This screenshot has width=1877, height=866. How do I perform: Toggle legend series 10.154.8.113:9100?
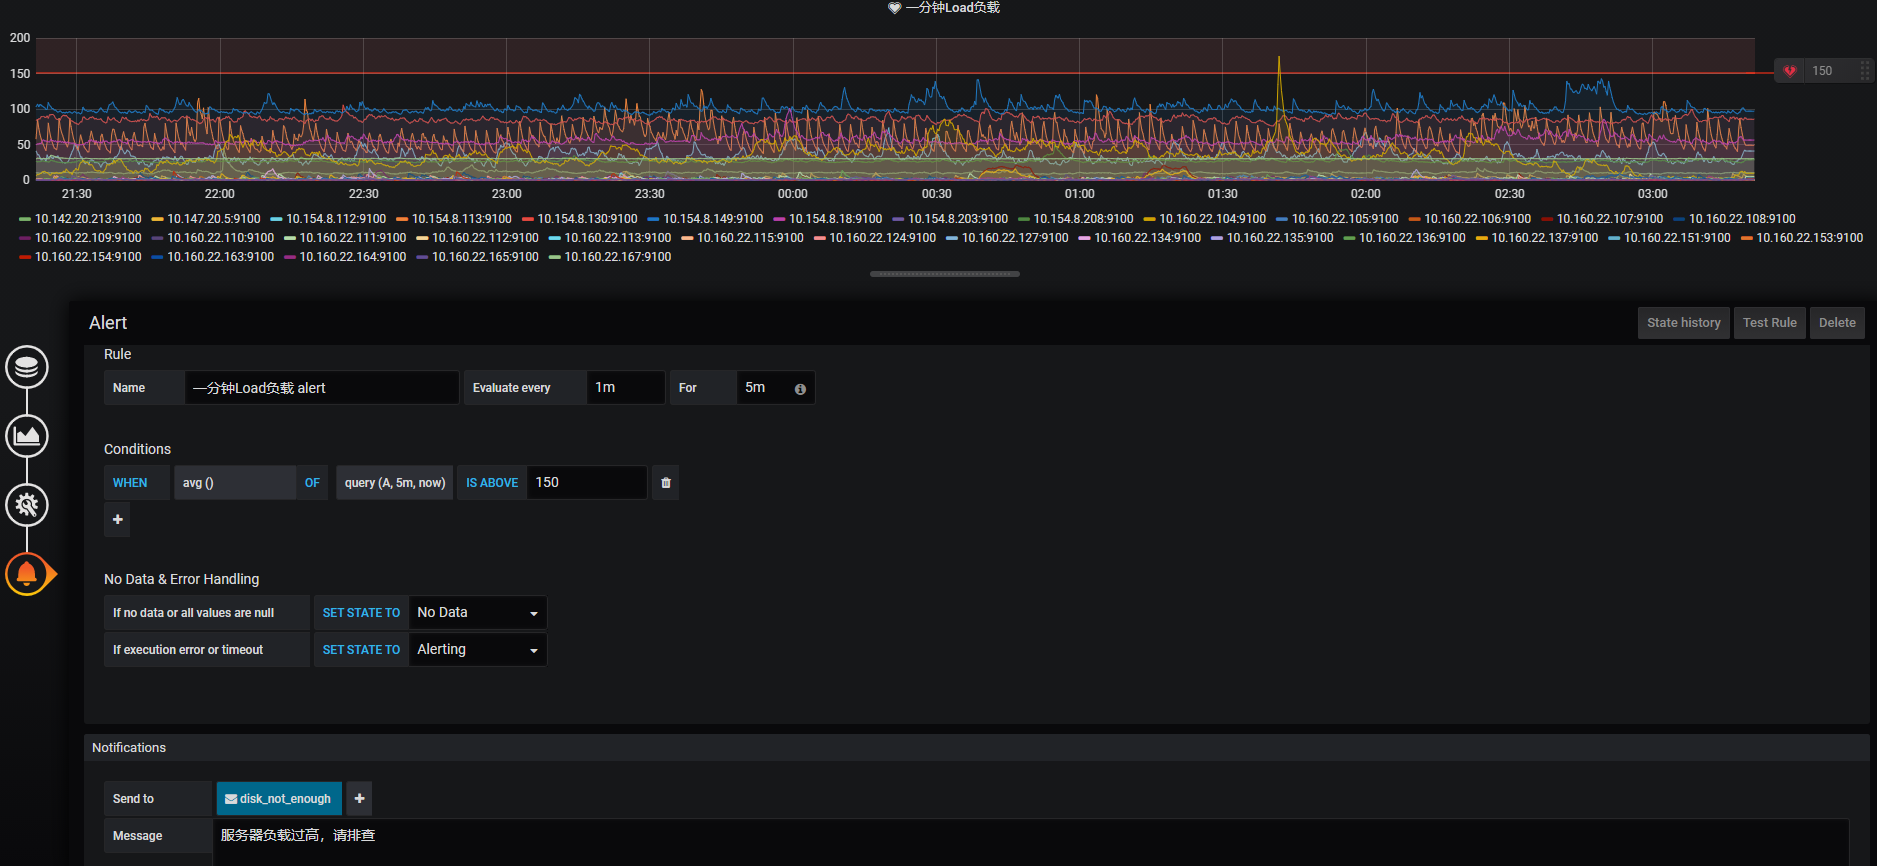[x=462, y=219]
